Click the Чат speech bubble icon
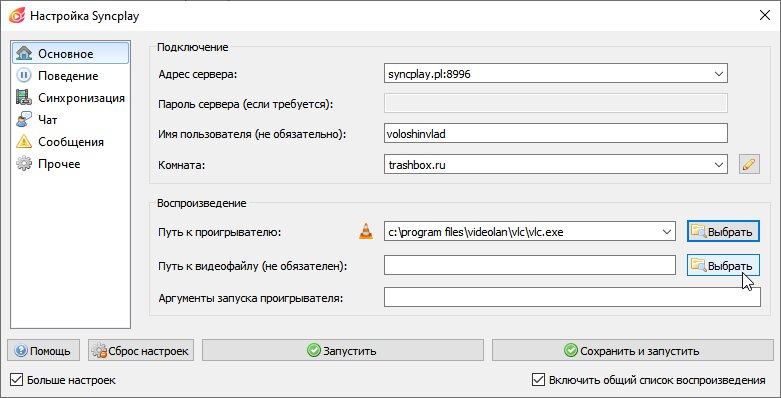 click(x=24, y=120)
